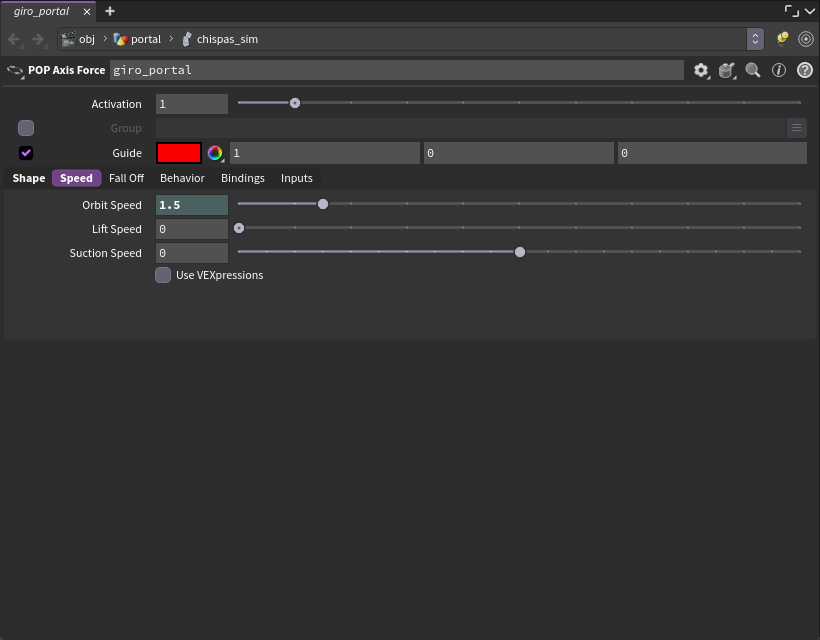The image size is (820, 640).
Task: Click the portal path segment
Action: tap(146, 39)
